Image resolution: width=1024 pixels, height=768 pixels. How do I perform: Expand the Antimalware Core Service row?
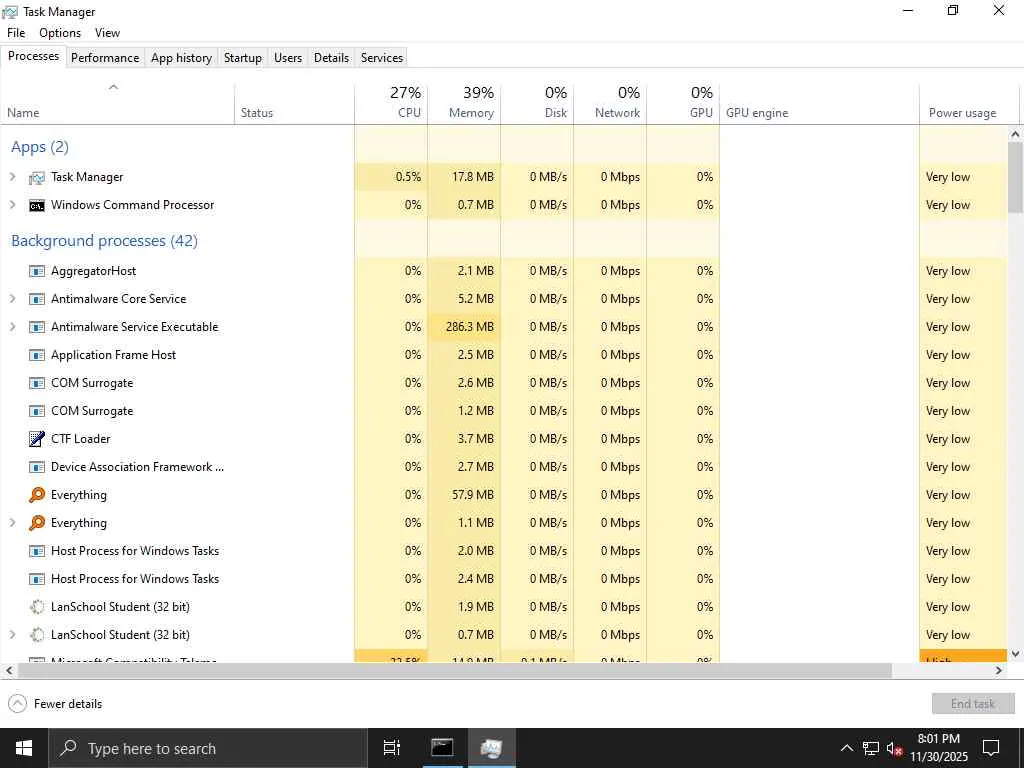coord(12,299)
